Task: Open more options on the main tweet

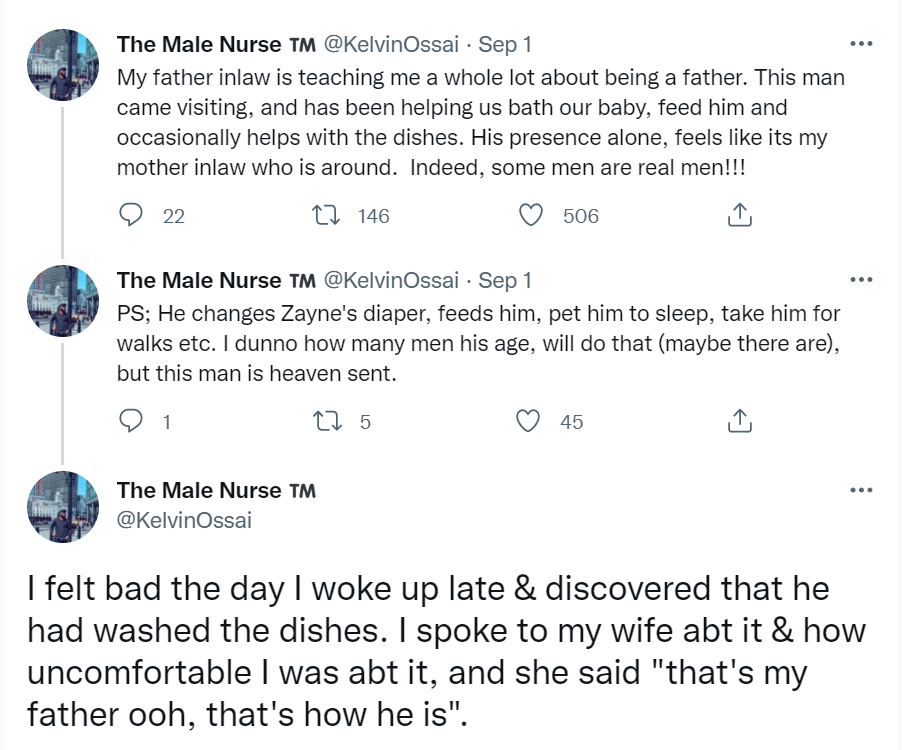Action: [x=860, y=490]
